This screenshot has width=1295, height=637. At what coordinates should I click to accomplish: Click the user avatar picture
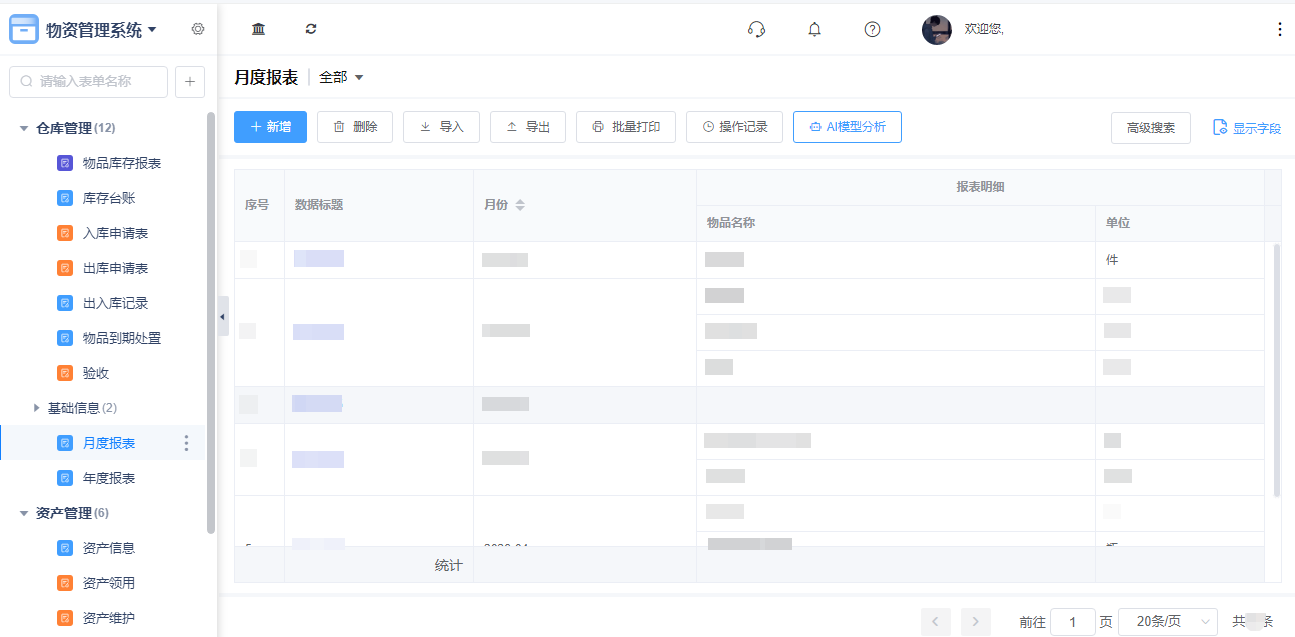936,29
